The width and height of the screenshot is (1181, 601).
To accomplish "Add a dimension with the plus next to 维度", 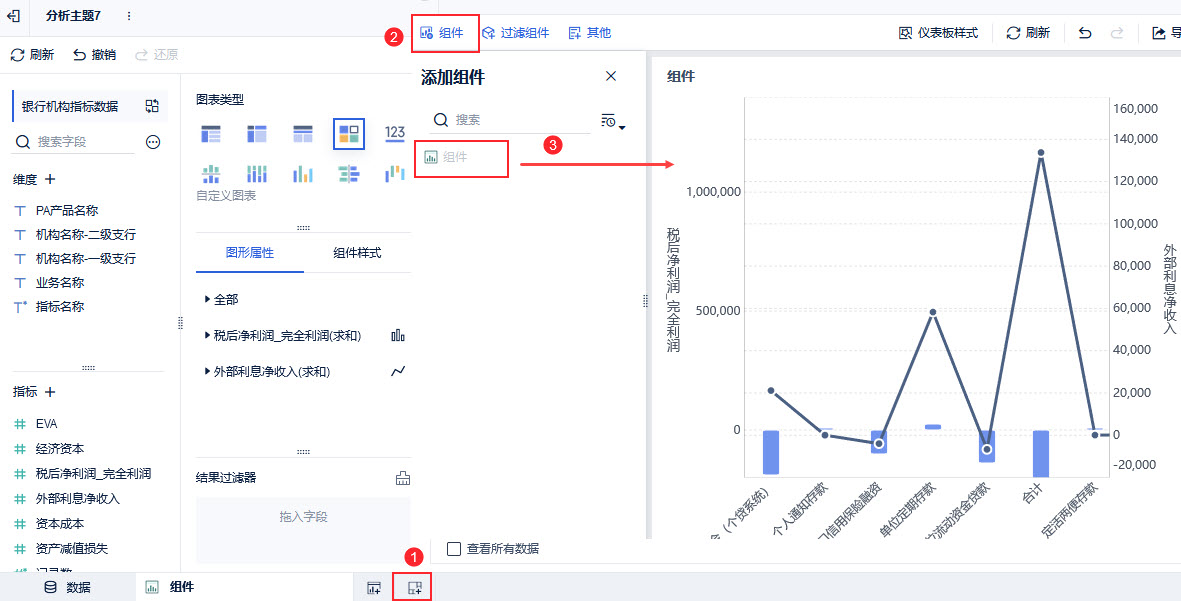I will click(x=50, y=179).
